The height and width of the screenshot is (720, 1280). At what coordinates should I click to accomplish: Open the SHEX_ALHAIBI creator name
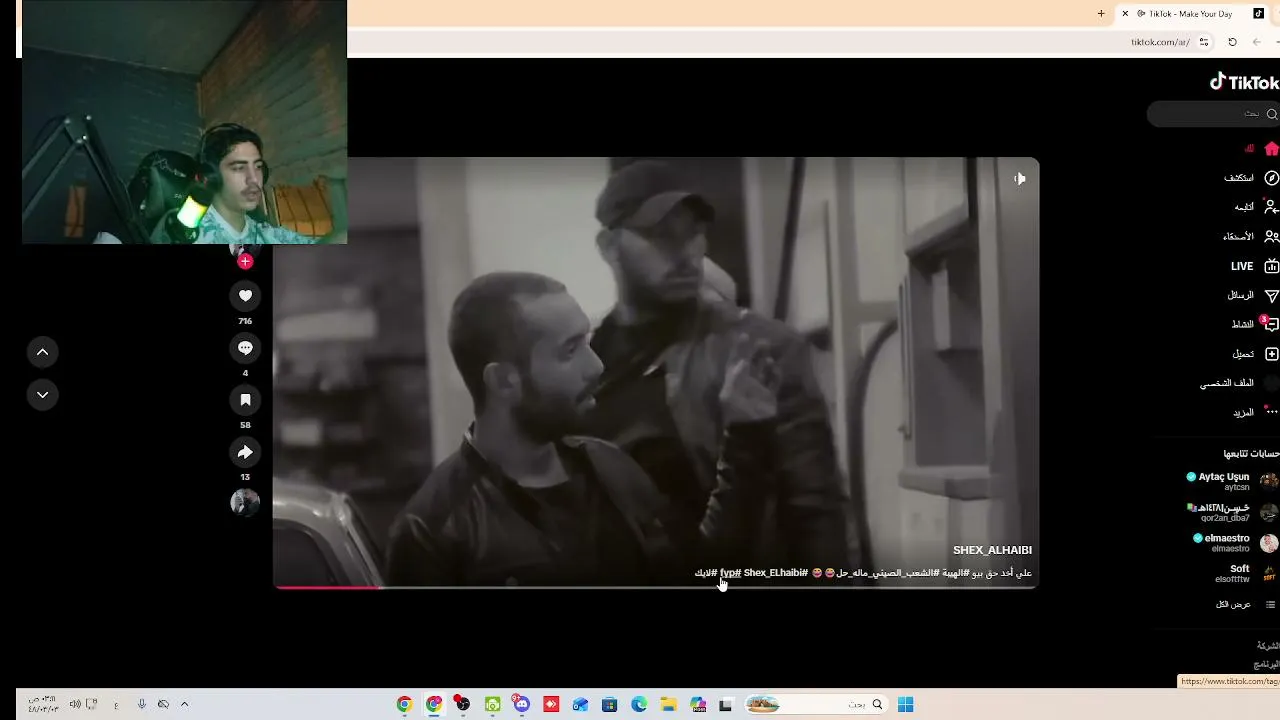(992, 550)
